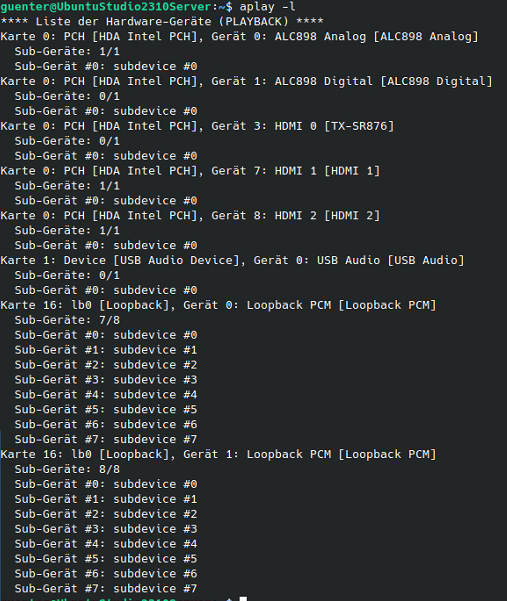Click the 'aplay -l' command text
Viewport: 507px width, 601px height.
[267, 7]
